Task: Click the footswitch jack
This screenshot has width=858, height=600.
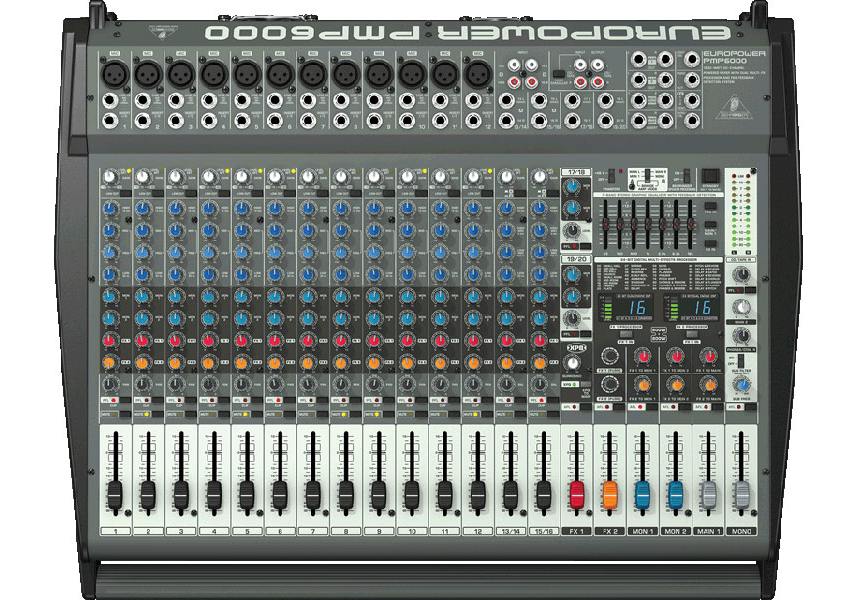Action: click(x=692, y=59)
